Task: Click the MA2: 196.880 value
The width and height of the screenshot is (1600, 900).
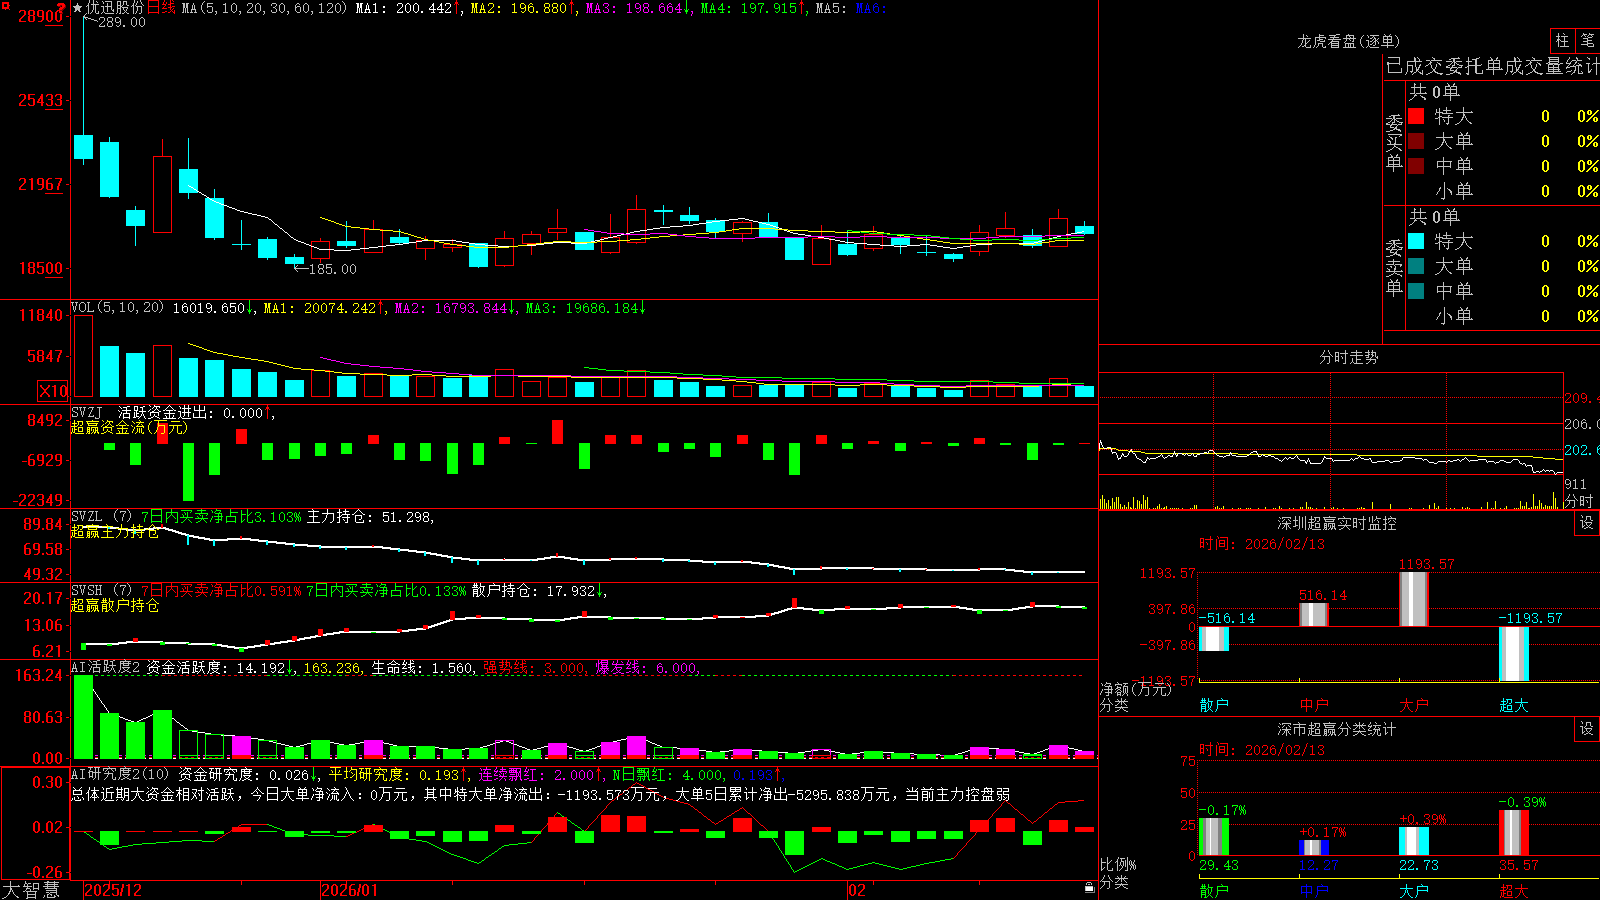Action: pos(523,8)
